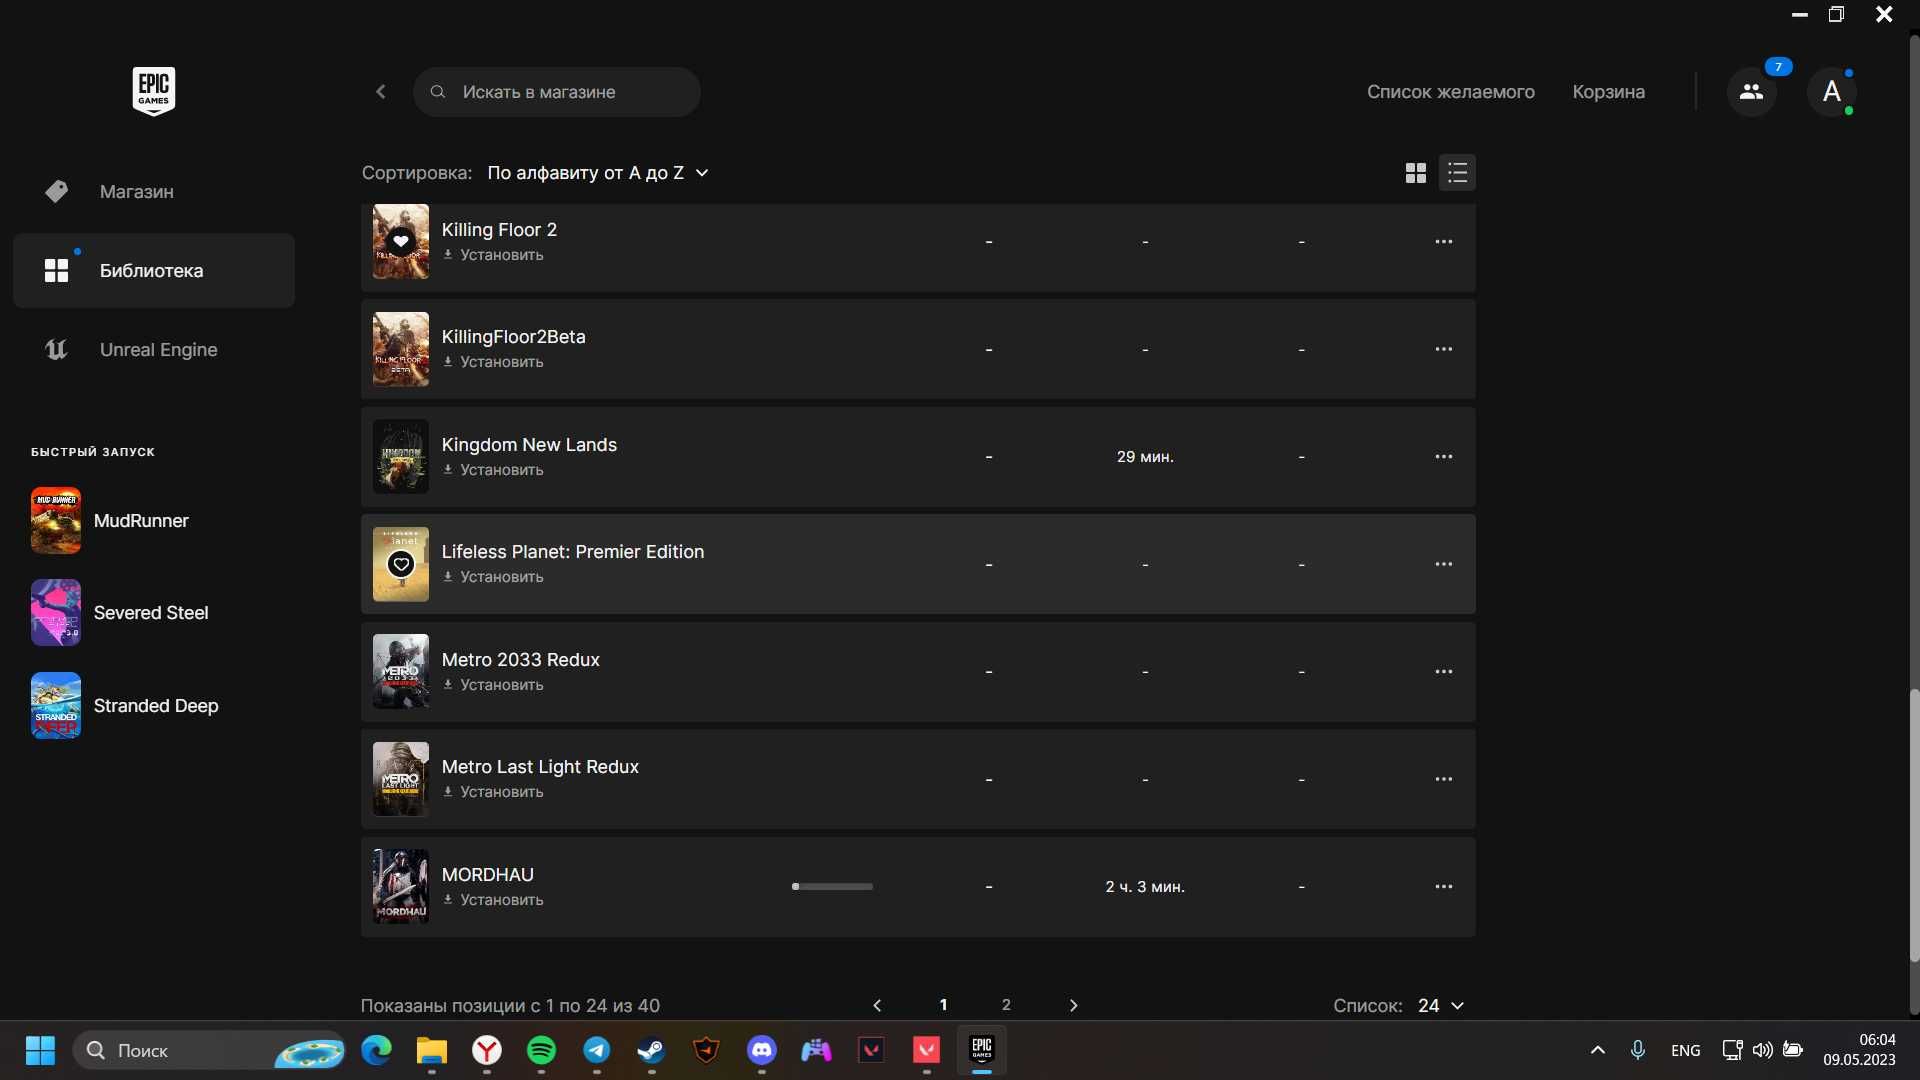Open more options for Metro 2033 Redux
The height and width of the screenshot is (1080, 1920).
(1444, 671)
